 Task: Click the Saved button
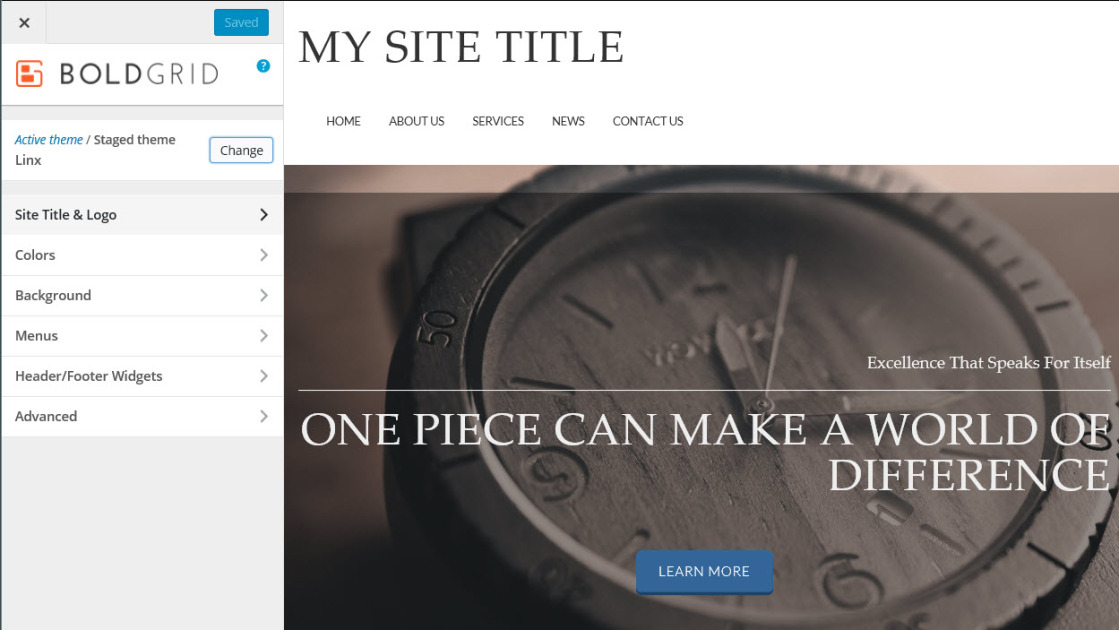coord(241,22)
